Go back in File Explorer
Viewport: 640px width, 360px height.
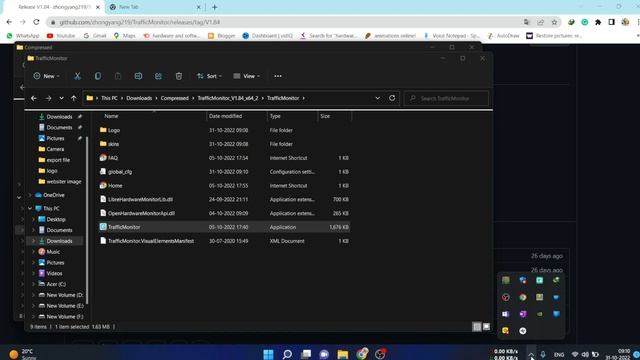[34, 98]
